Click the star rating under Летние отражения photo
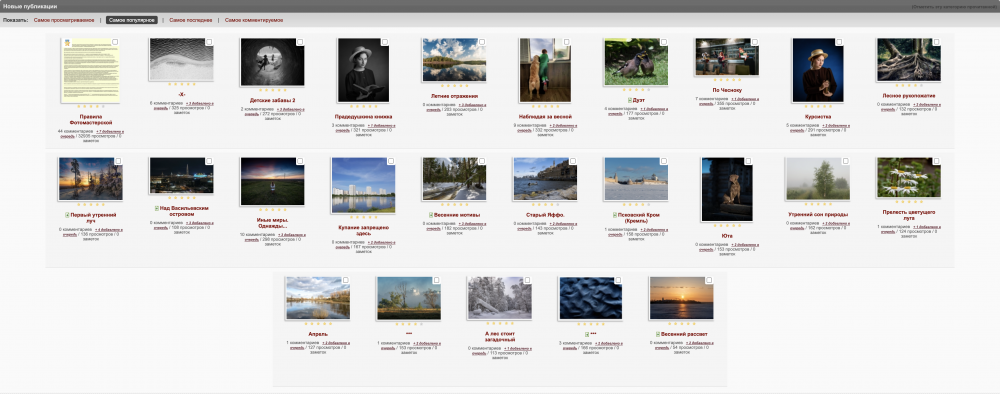Image resolution: width=1000 pixels, height=394 pixels. pyautogui.click(x=454, y=86)
